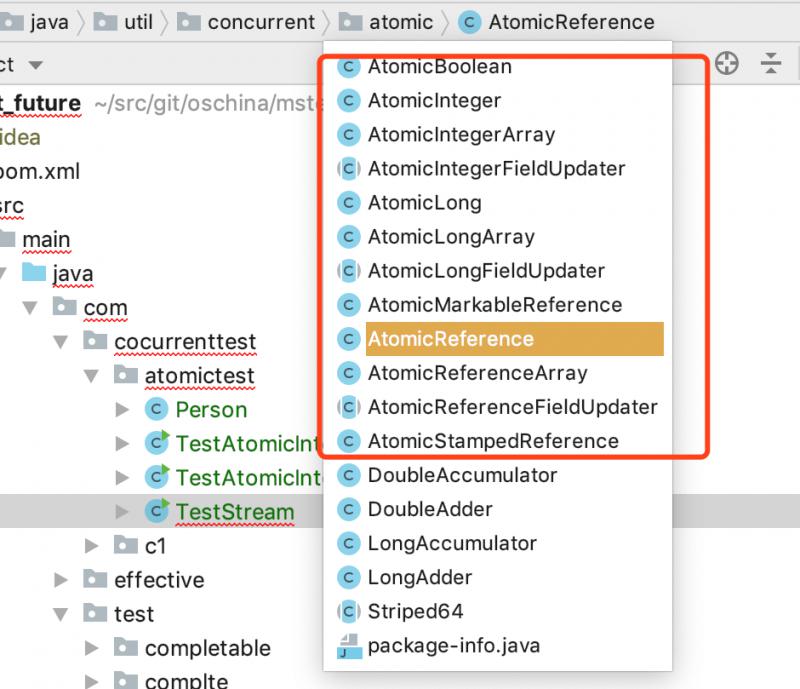This screenshot has height=689, width=800.
Task: Click the TestStream runnable class icon
Action: (157, 511)
